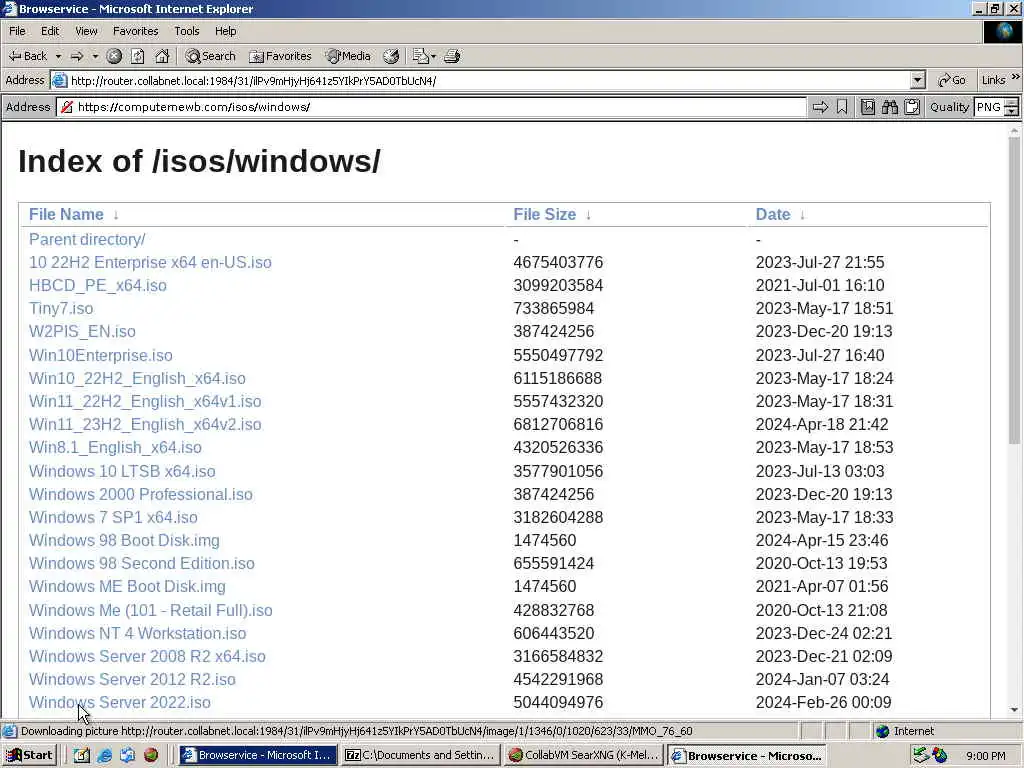Click the Date column sort arrow
The width and height of the screenshot is (1024, 768).
click(x=802, y=215)
